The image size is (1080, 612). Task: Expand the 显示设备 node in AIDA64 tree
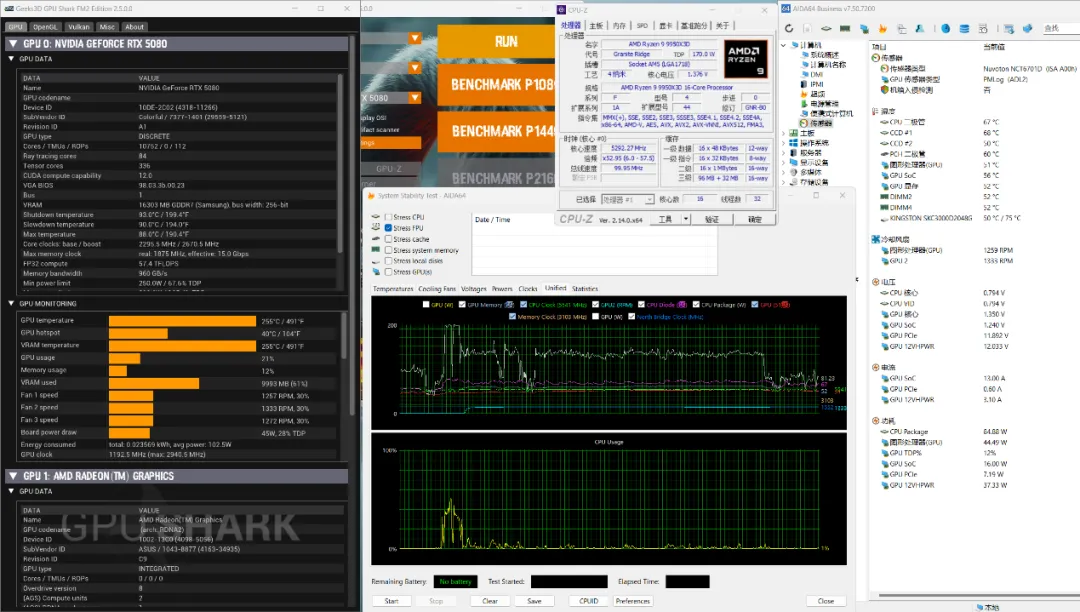click(x=784, y=162)
